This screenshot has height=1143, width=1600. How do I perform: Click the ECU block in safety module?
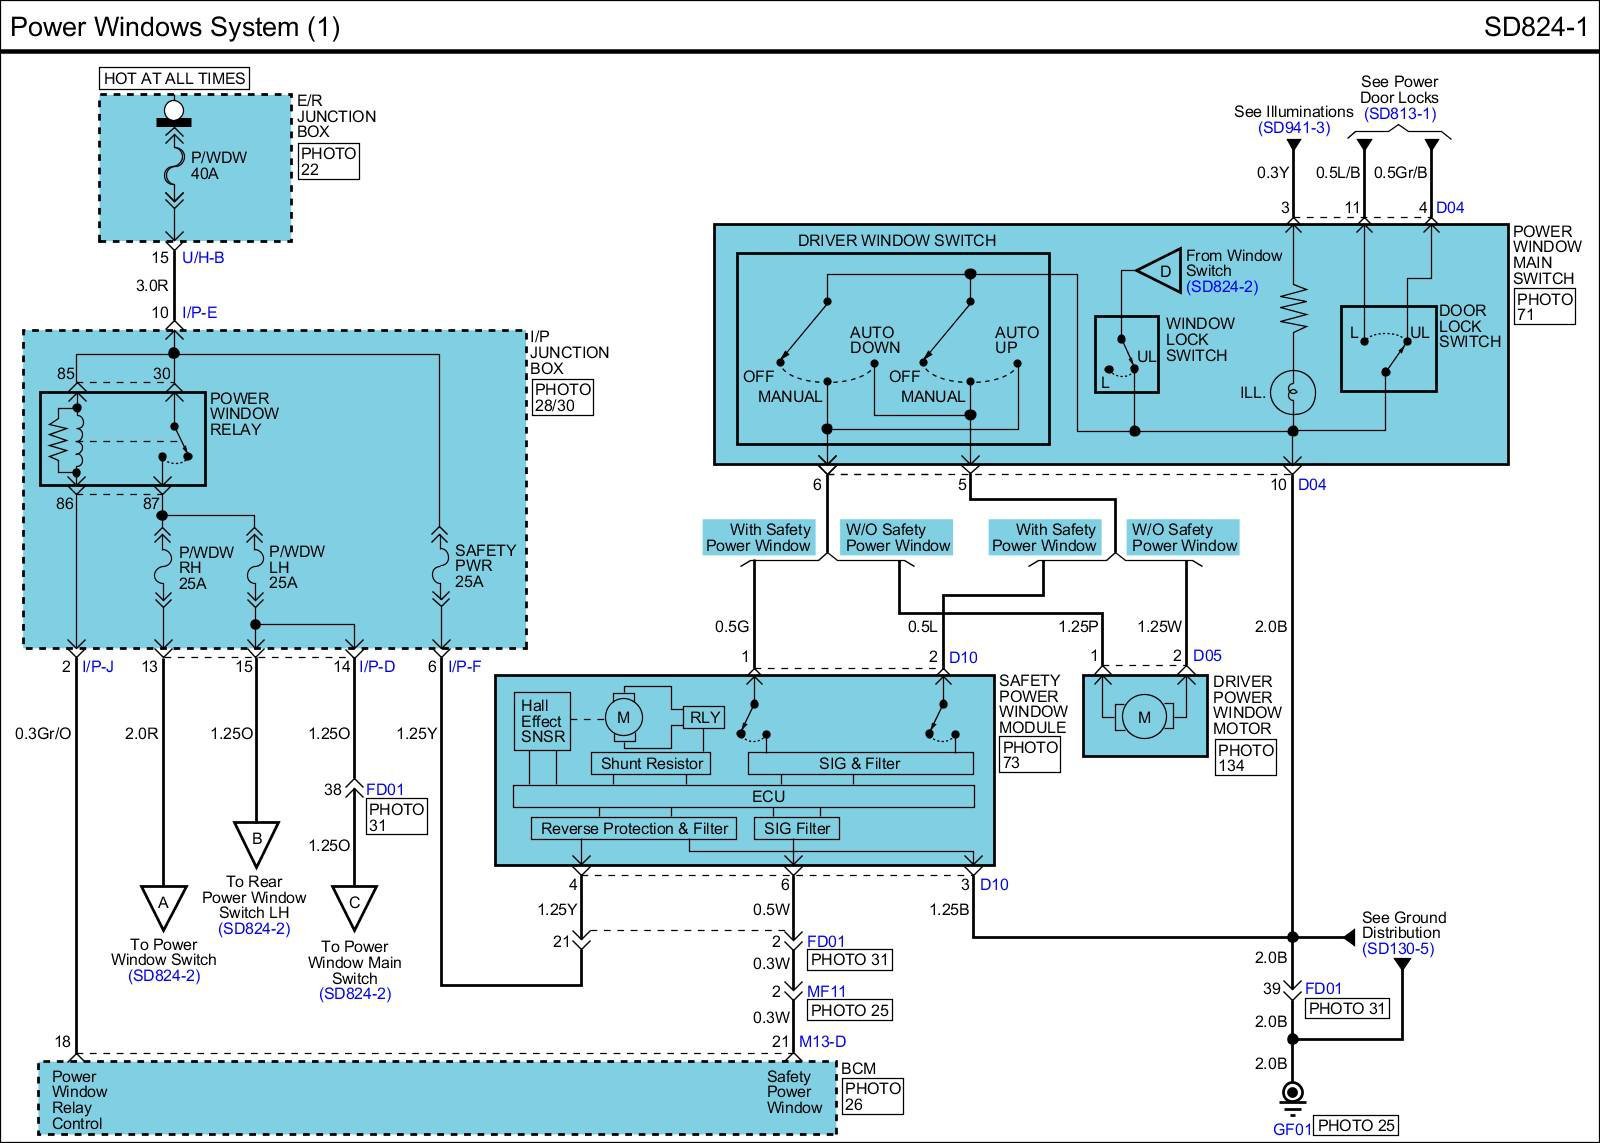pyautogui.click(x=743, y=796)
